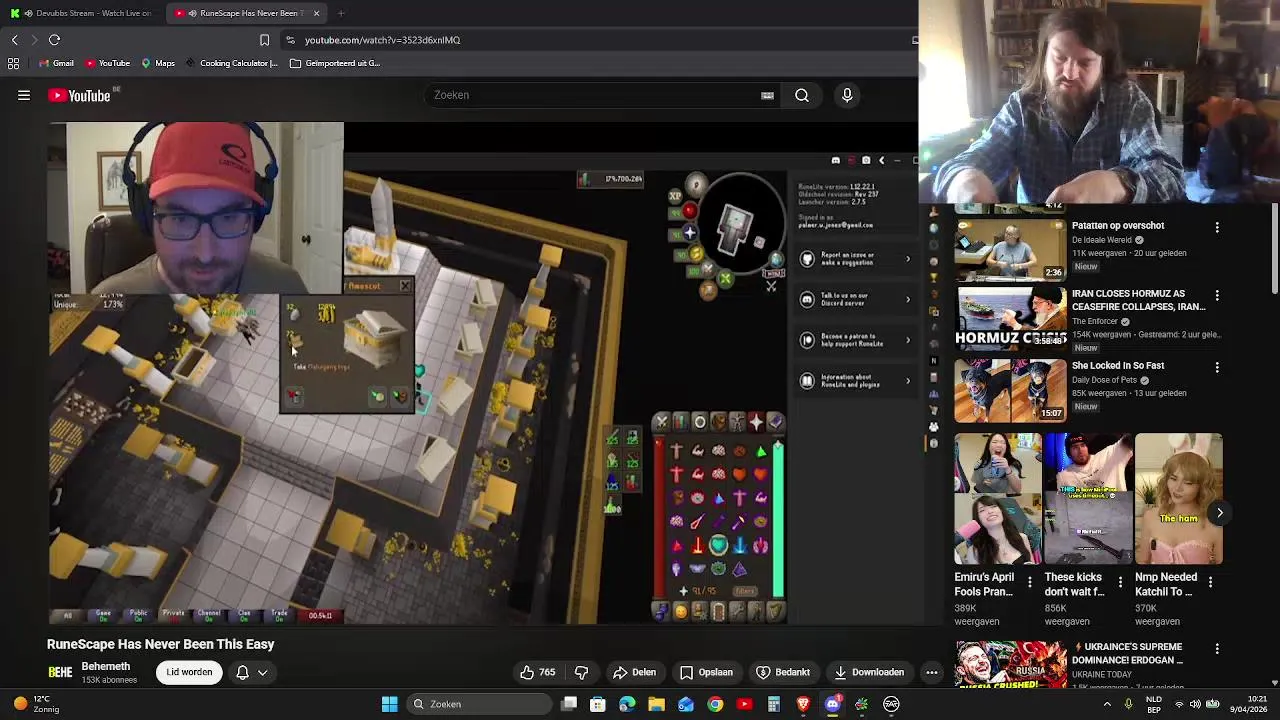The width and height of the screenshot is (1280, 720).
Task: Select the browser address bar URL
Action: point(382,40)
